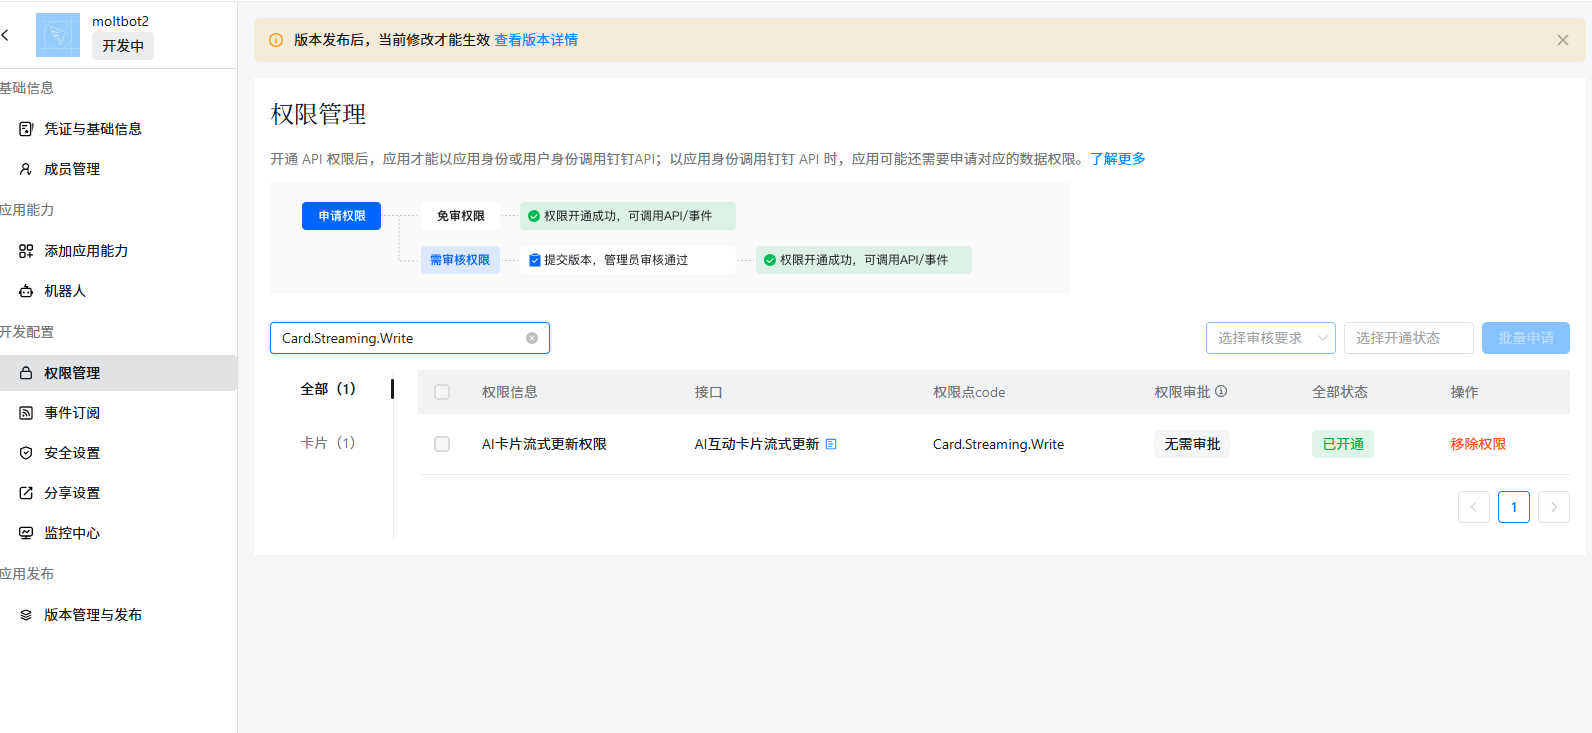Viewport: 1592px width, 733px height.
Task: Select the 卡片 (1) category tab
Action: click(x=328, y=442)
